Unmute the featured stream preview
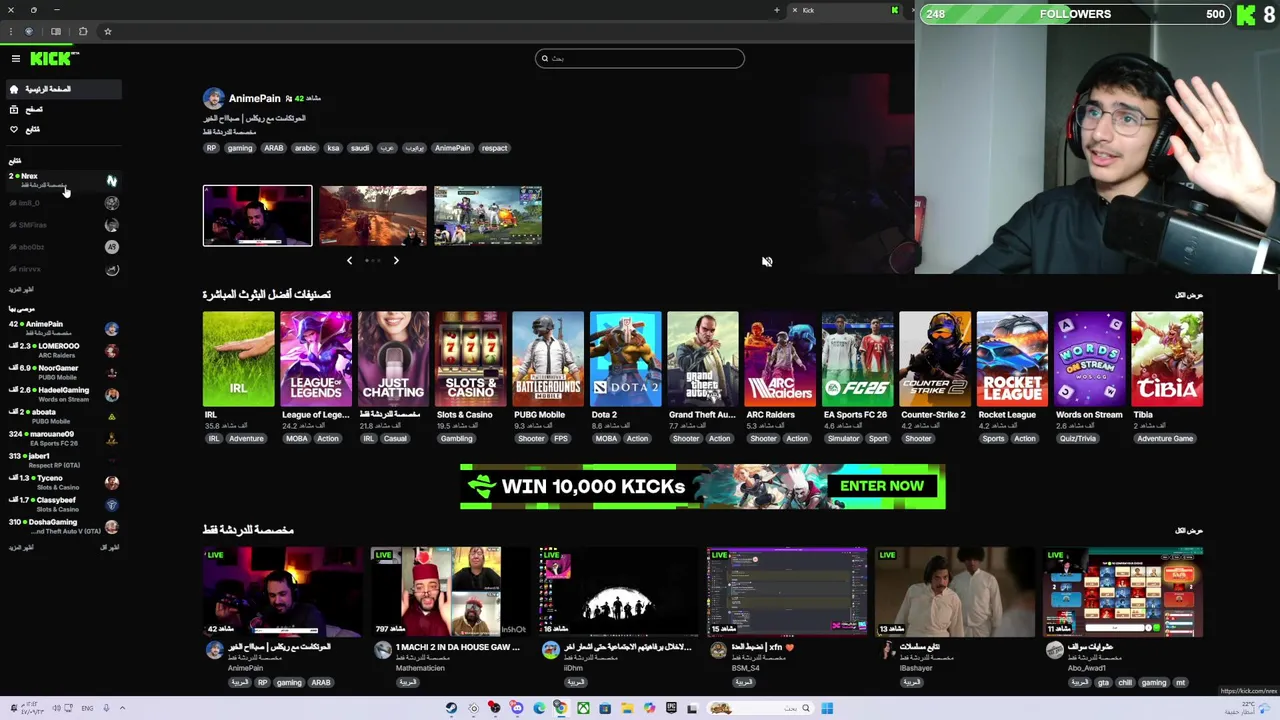This screenshot has height=720, width=1280. [767, 261]
